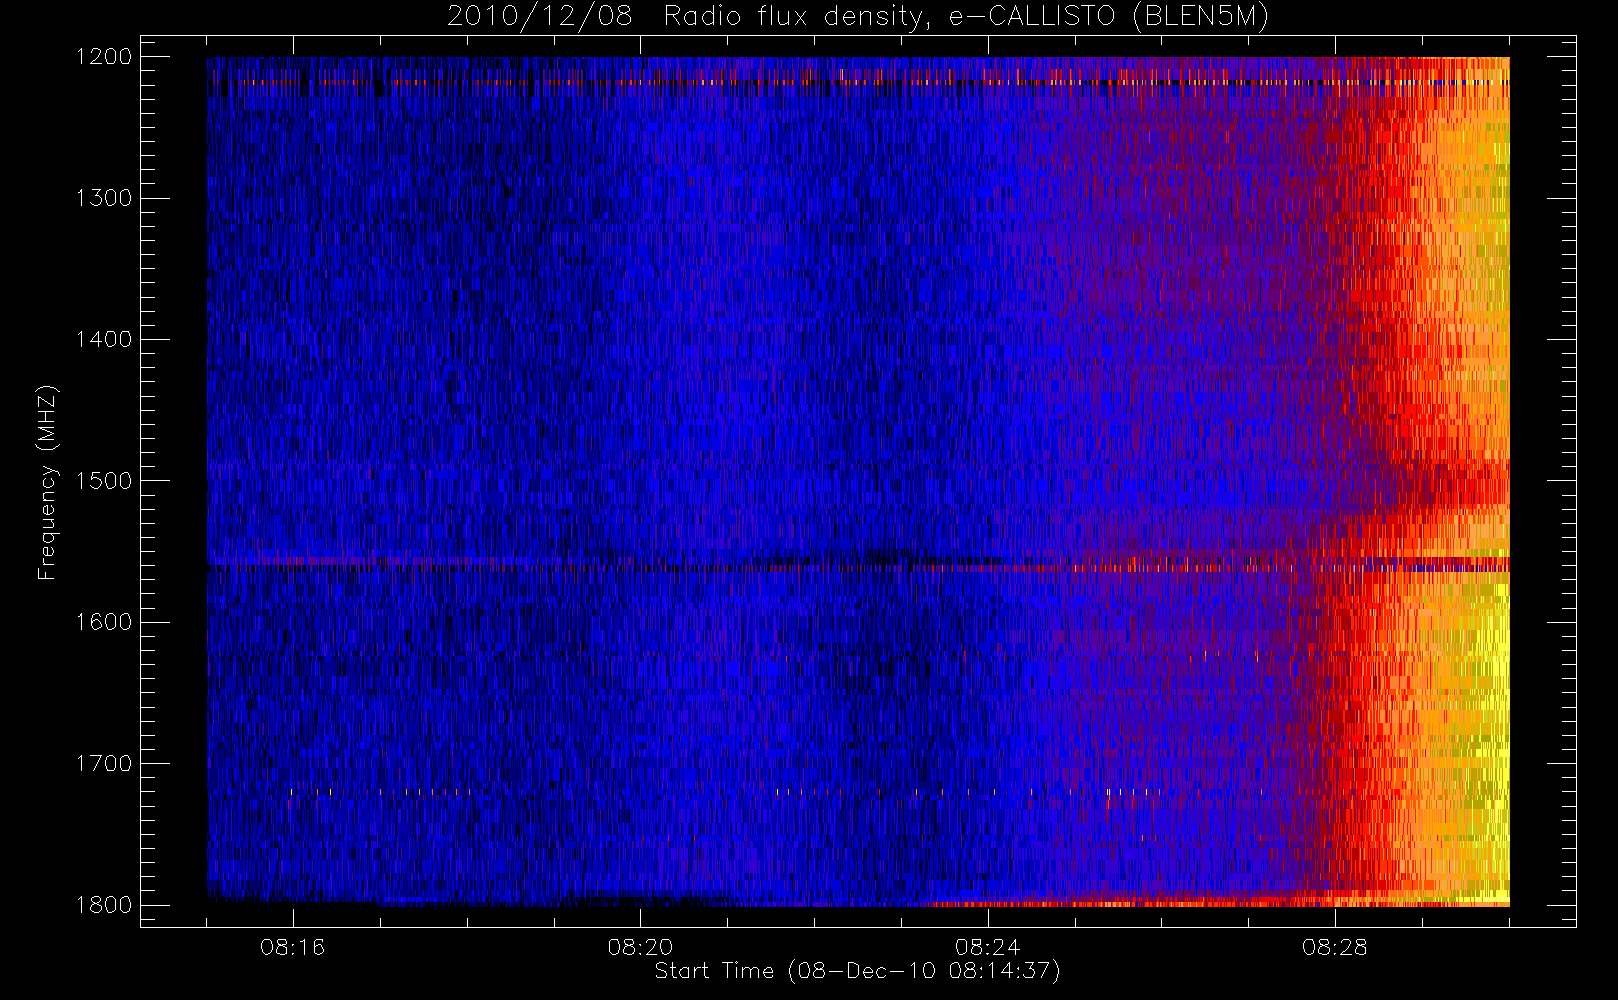Click the 1800 frequency tick label
Screen dimensions: 1618x1000
[x=104, y=905]
